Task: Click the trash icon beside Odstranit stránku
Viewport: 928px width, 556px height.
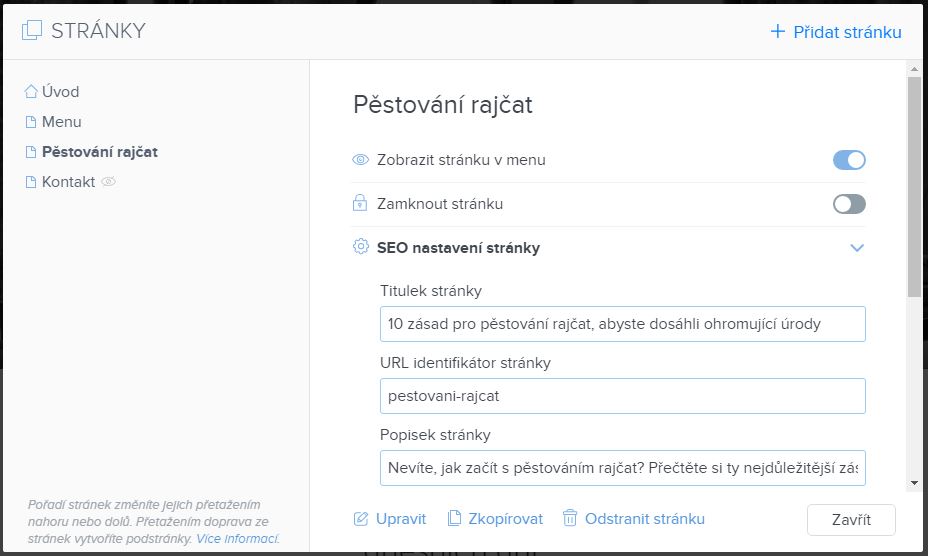Action: point(569,518)
